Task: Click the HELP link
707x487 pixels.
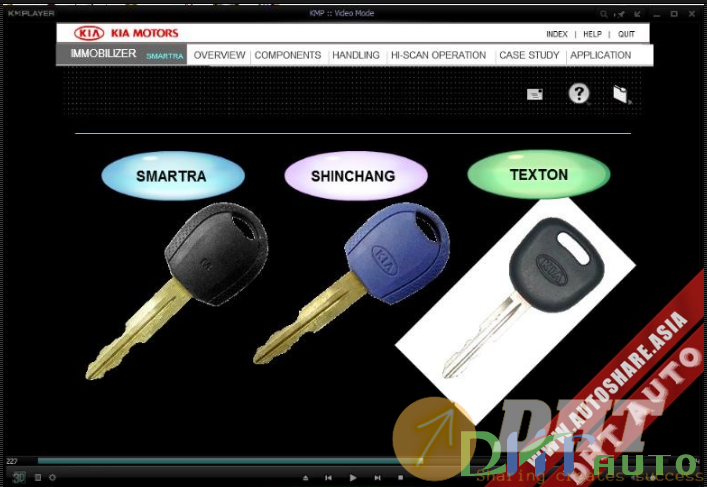Action: pyautogui.click(x=592, y=34)
